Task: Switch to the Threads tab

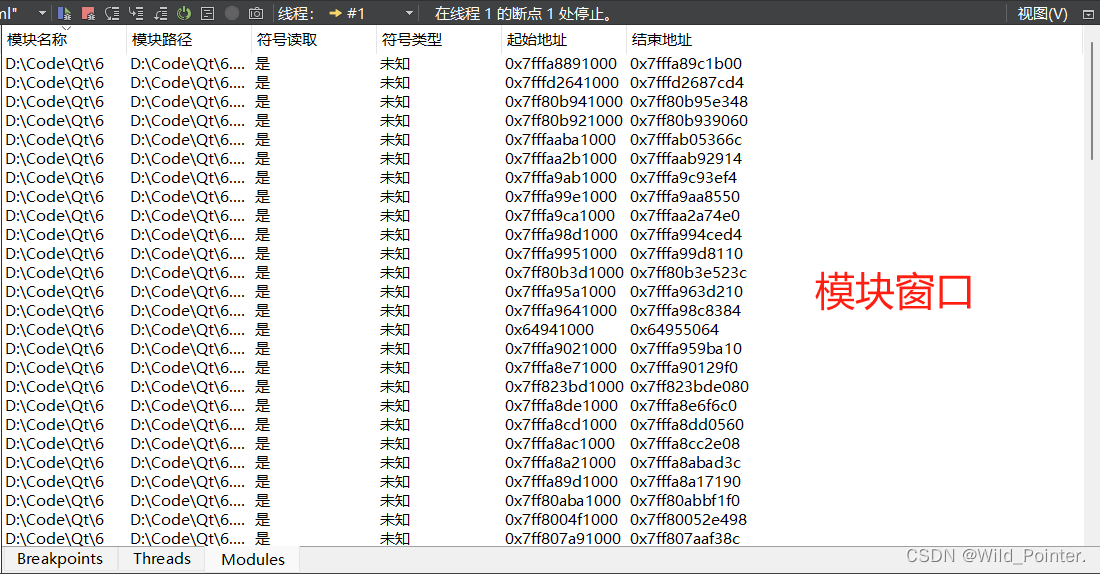Action: pos(162,559)
